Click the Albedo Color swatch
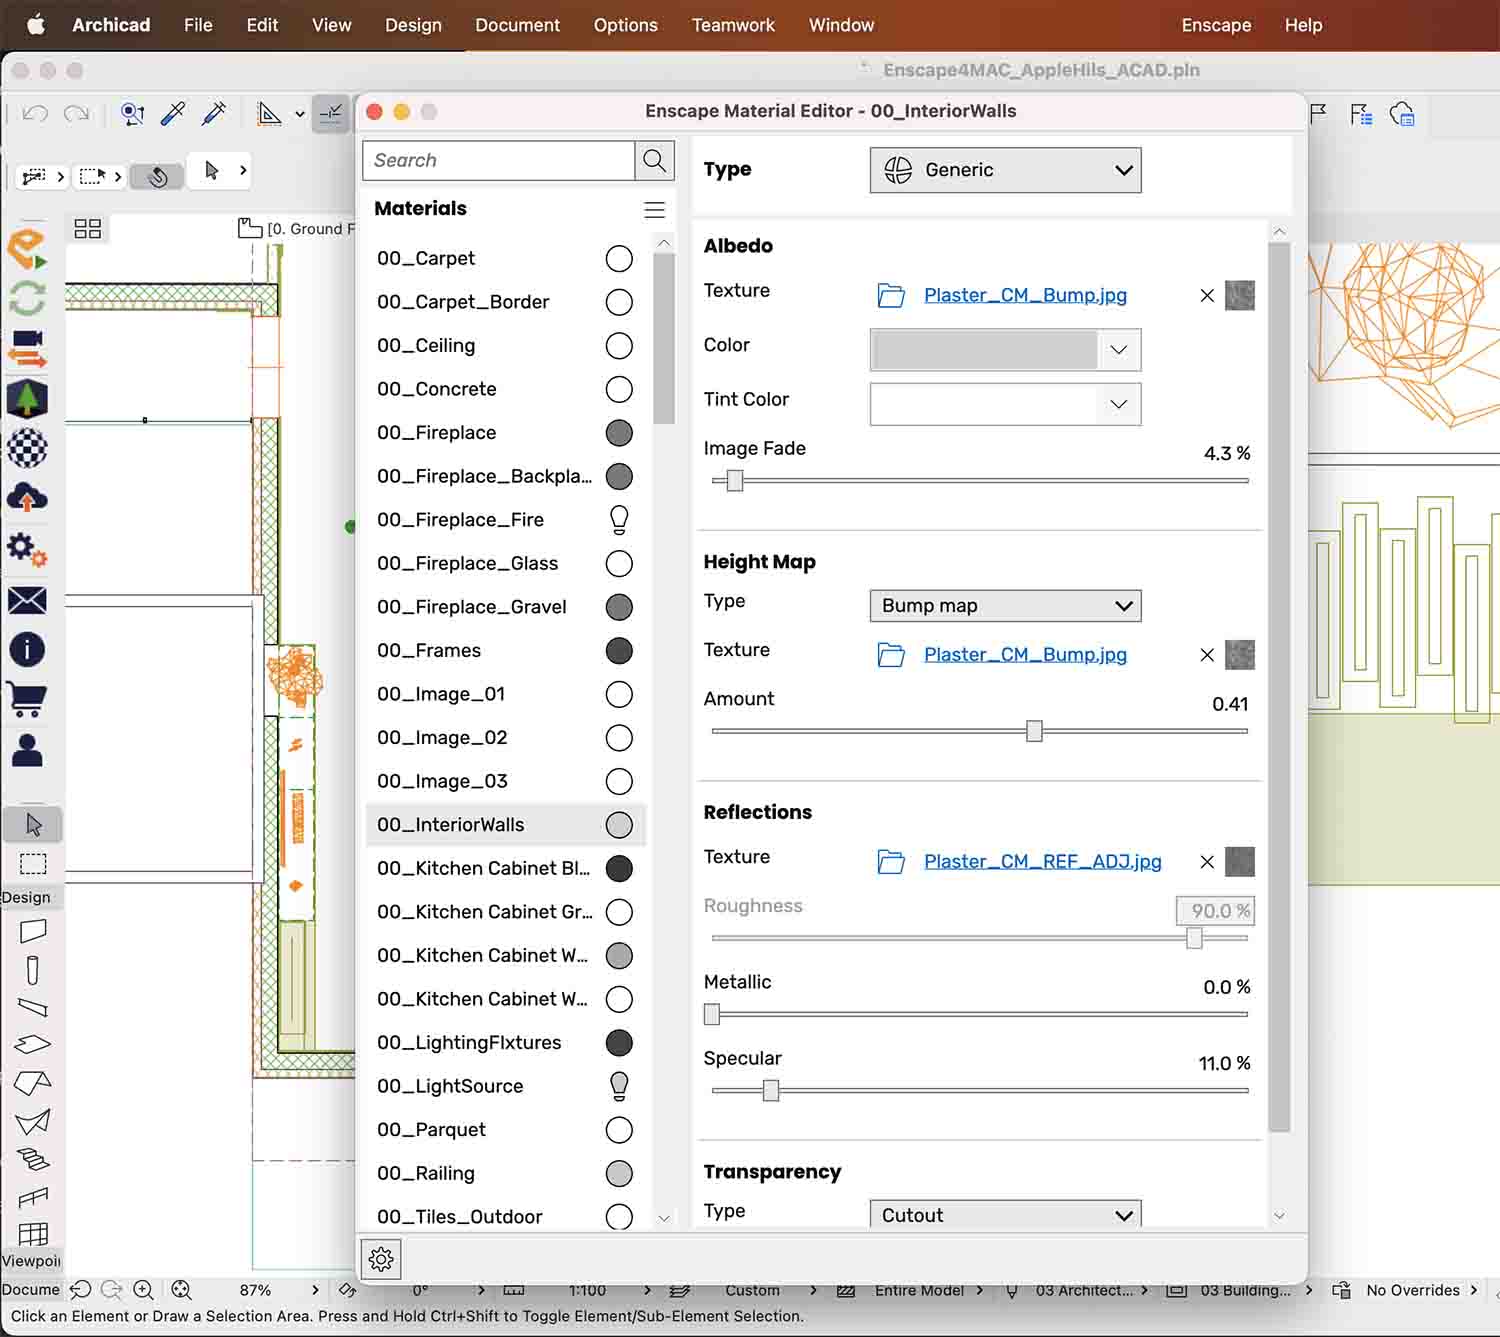This screenshot has width=1500, height=1337. point(985,349)
